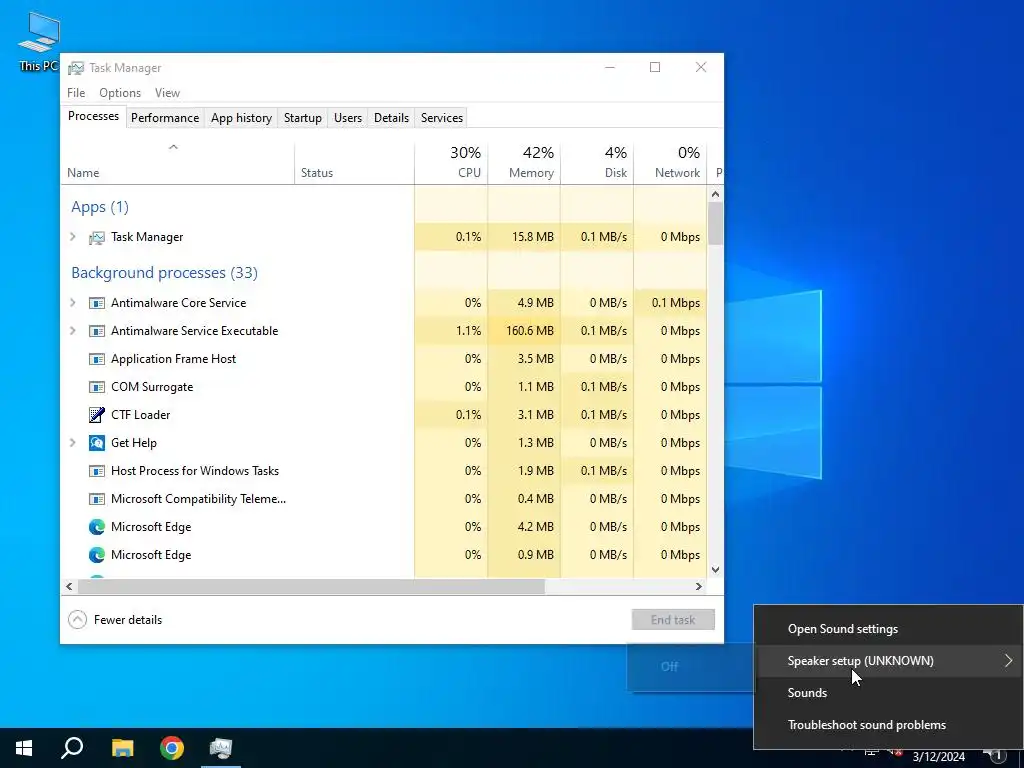Click the Task Manager taskbar button
The width and height of the screenshot is (1024, 768).
pos(221,748)
